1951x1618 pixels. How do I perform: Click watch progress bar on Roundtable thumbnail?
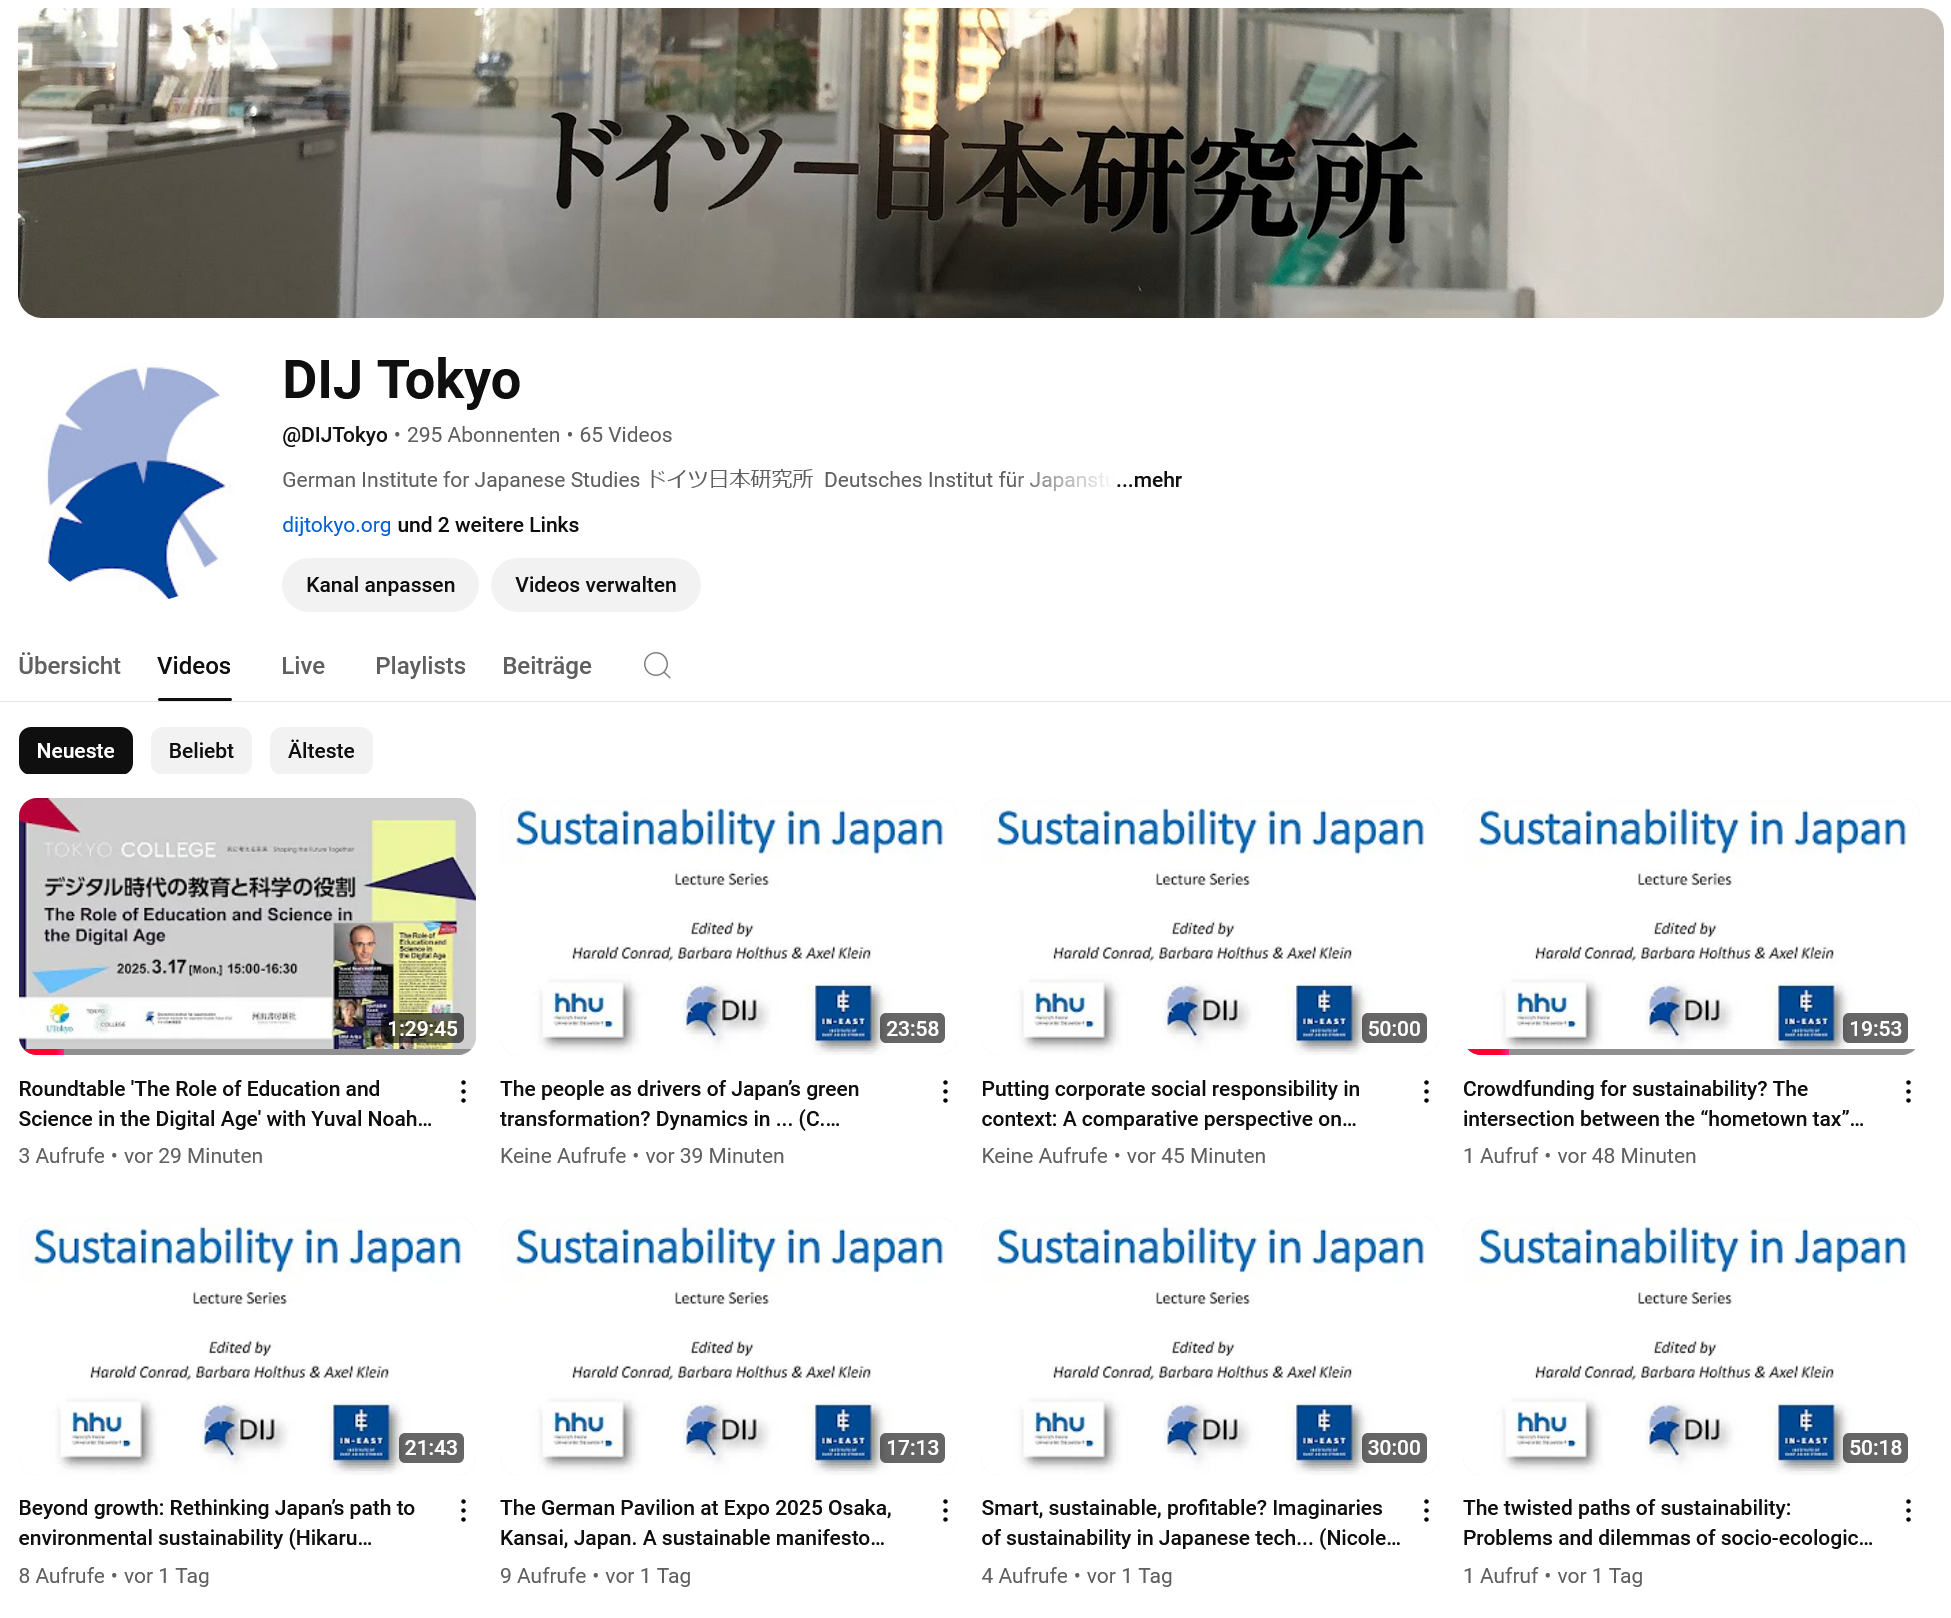click(x=247, y=1052)
